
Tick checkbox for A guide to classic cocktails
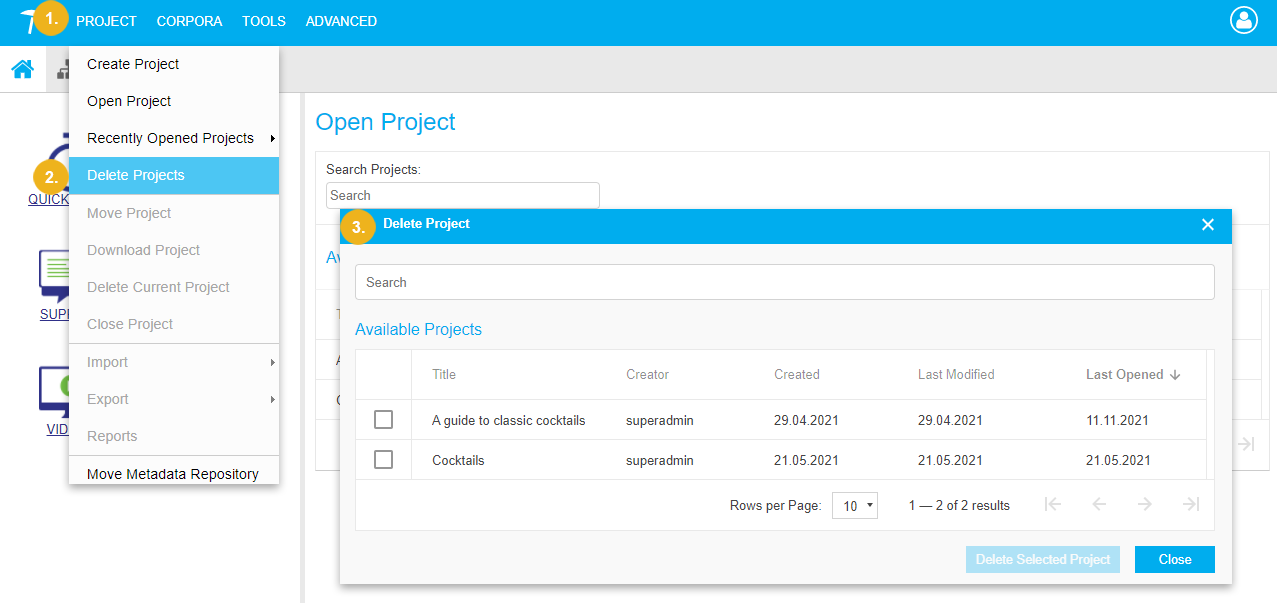point(383,420)
